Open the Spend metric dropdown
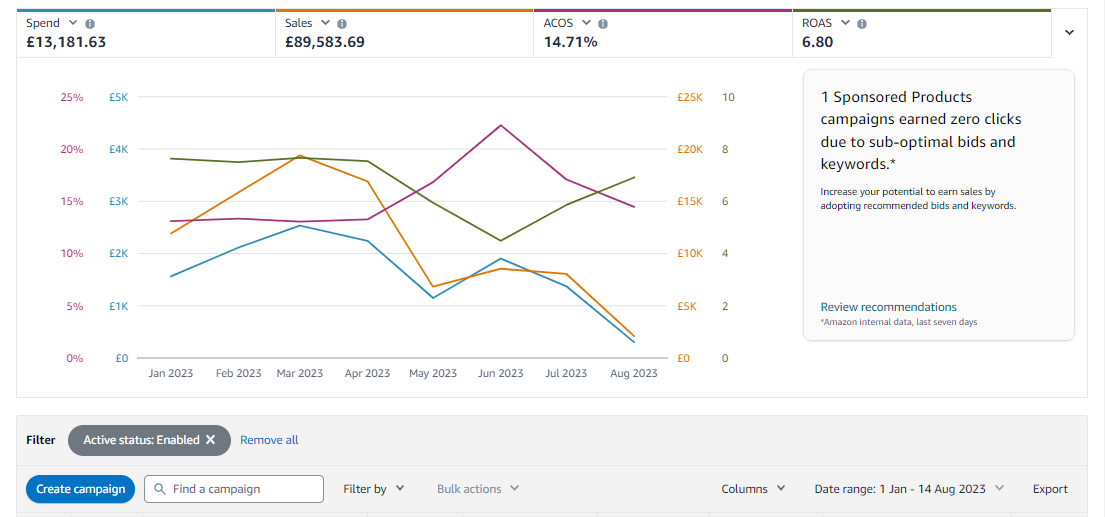This screenshot has height=517, width=1105. coord(74,23)
